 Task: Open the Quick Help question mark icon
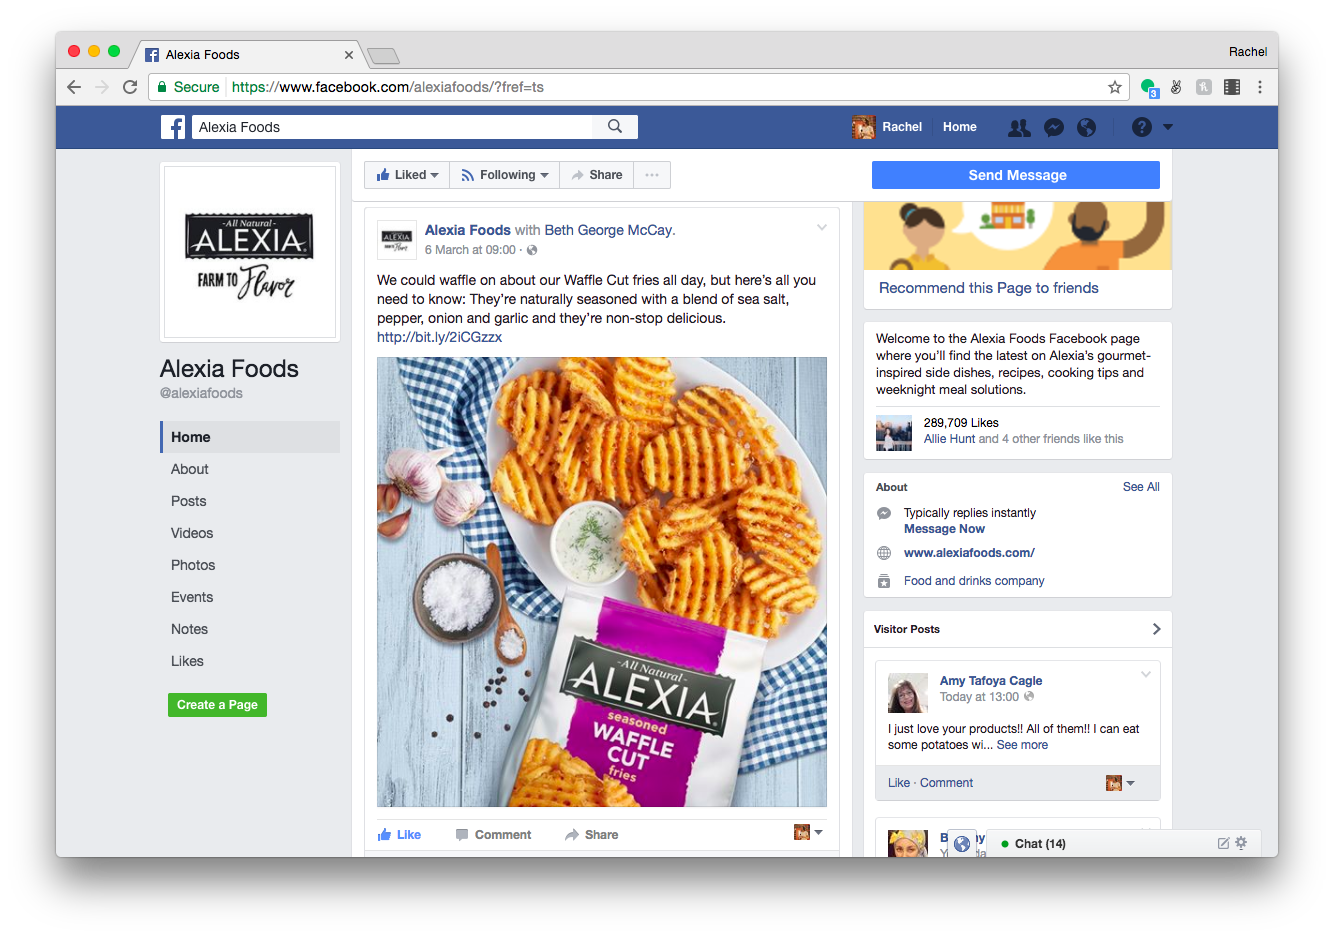(x=1141, y=127)
